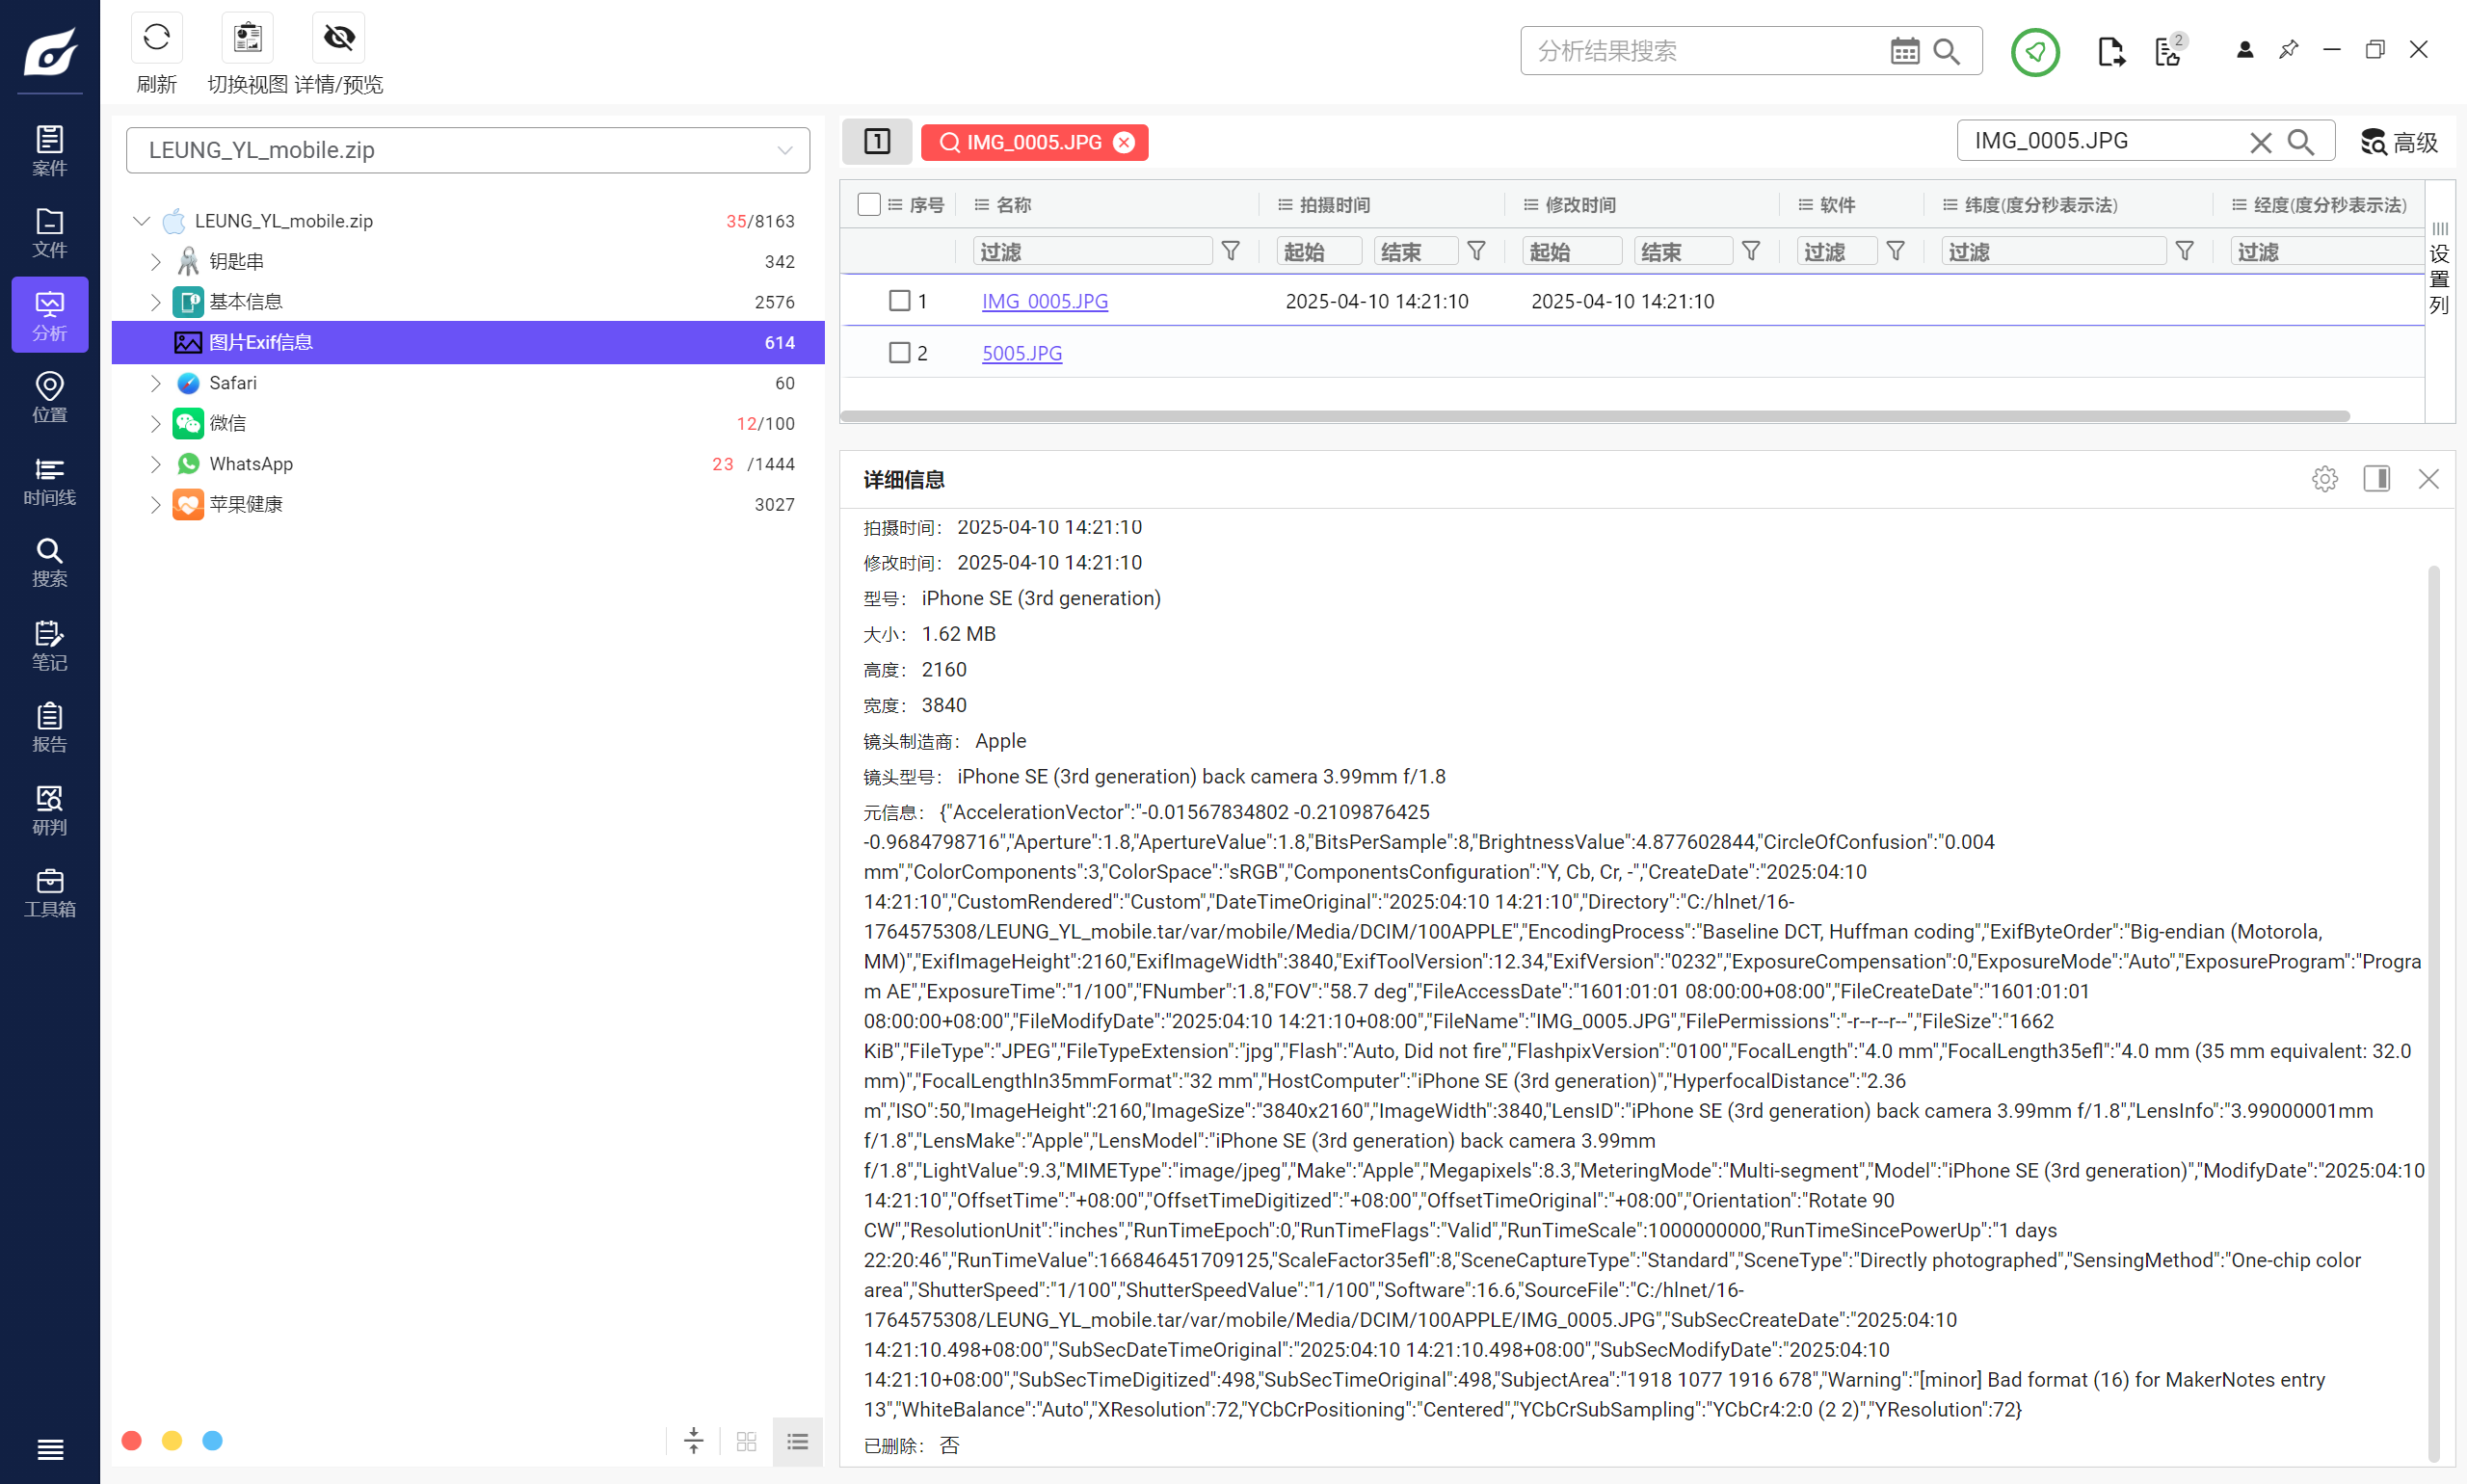Image resolution: width=2467 pixels, height=1484 pixels.
Task: Click the Refresh (刷新) toolbar icon
Action: [x=156, y=38]
